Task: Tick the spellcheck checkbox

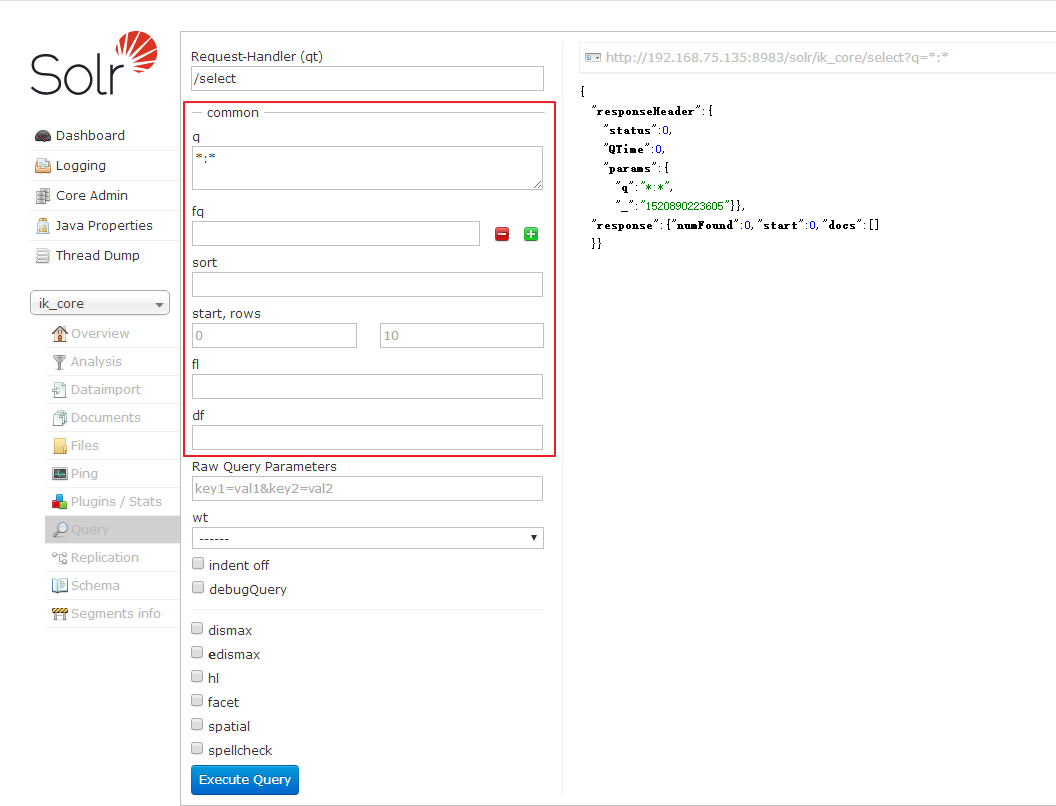Action: [198, 749]
